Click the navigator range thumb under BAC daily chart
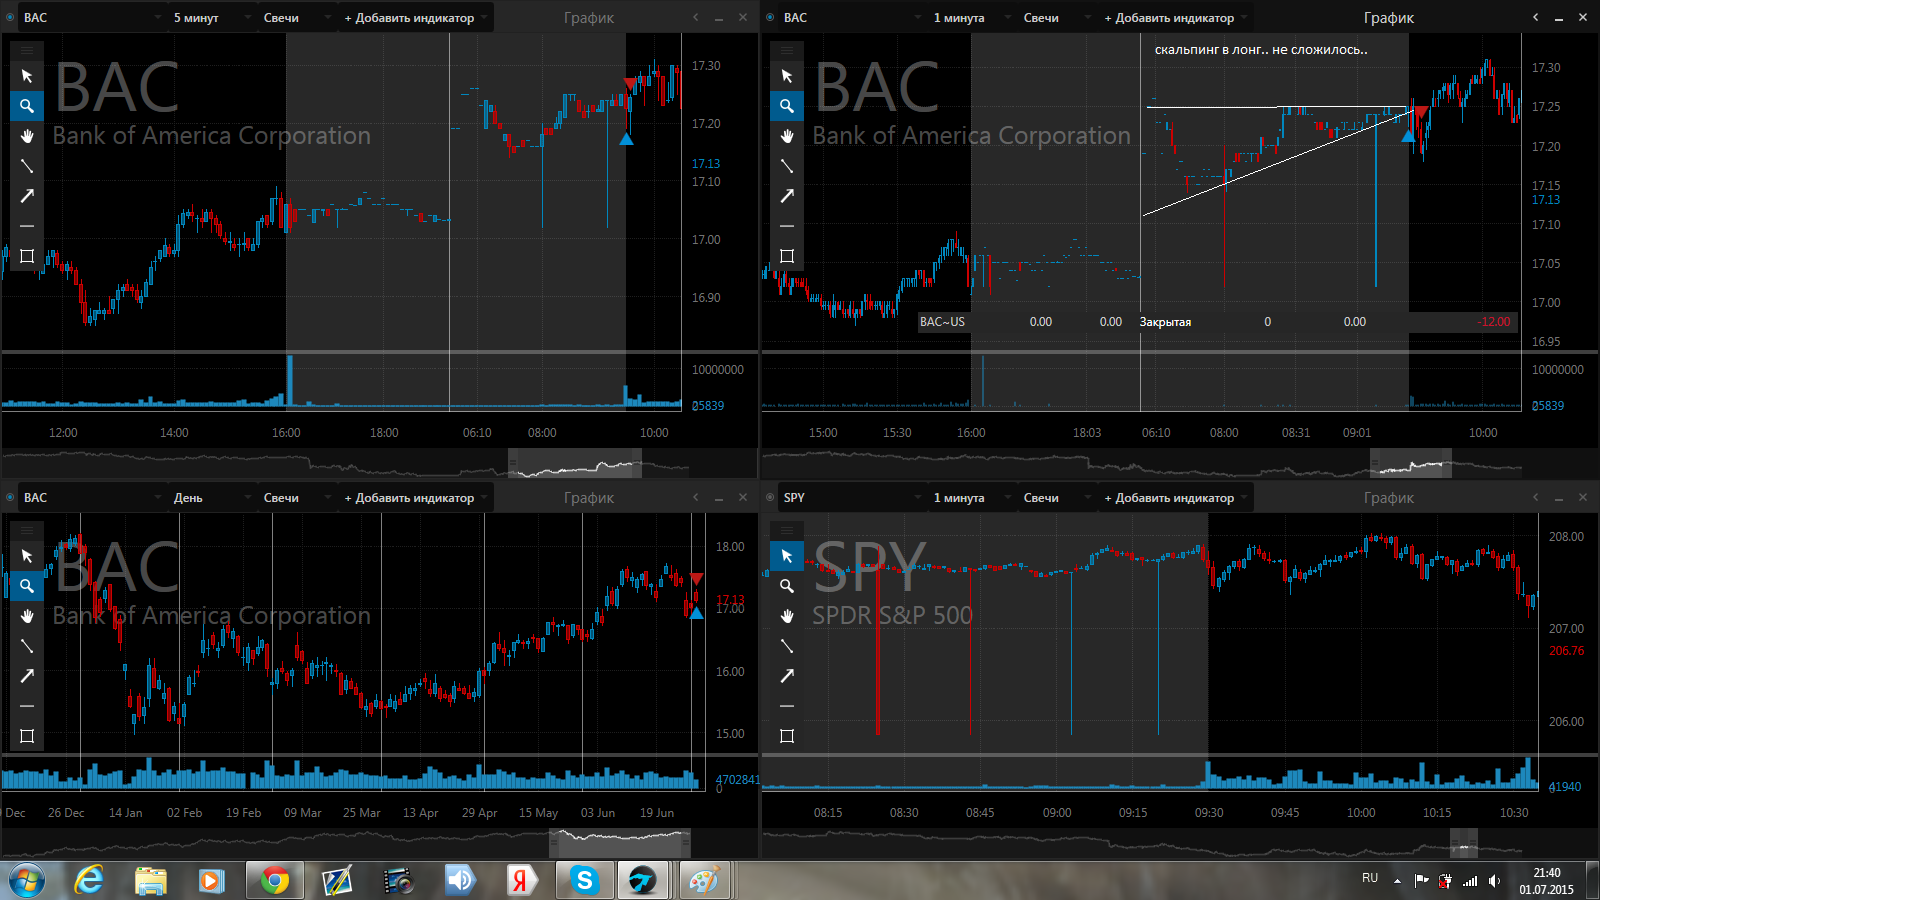 click(620, 843)
